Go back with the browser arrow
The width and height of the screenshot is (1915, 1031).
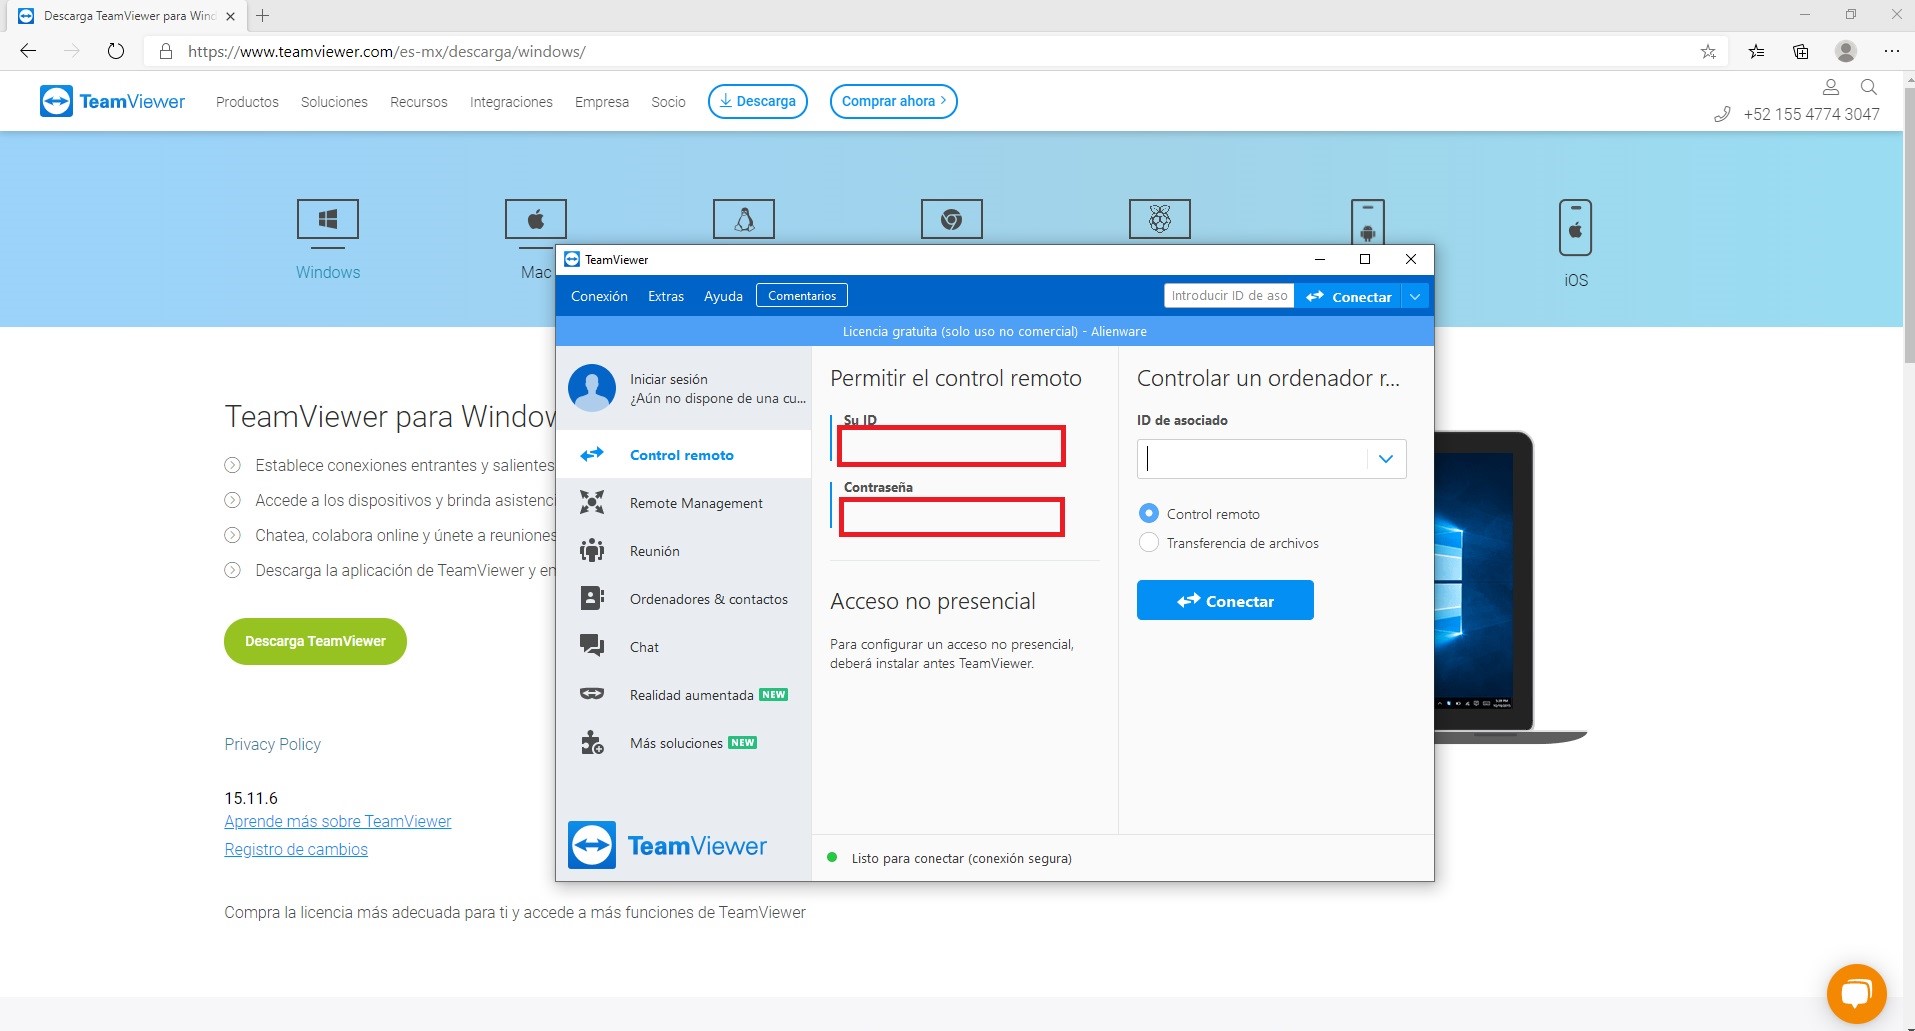[x=28, y=51]
